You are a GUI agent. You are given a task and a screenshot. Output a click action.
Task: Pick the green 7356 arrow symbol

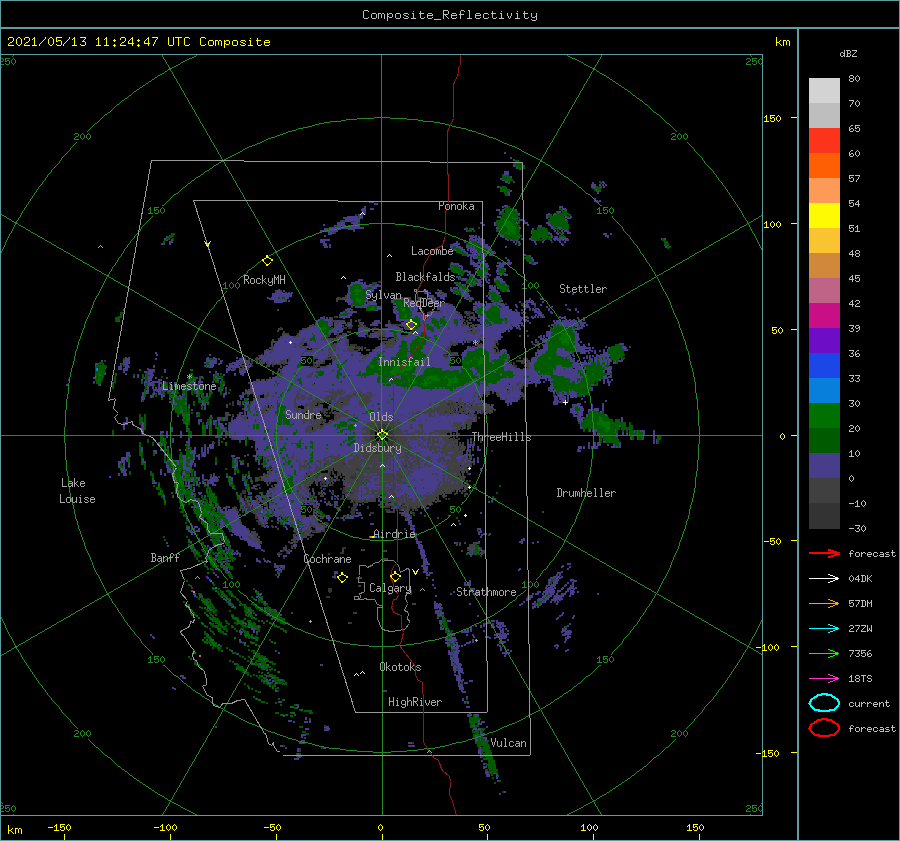coord(824,653)
